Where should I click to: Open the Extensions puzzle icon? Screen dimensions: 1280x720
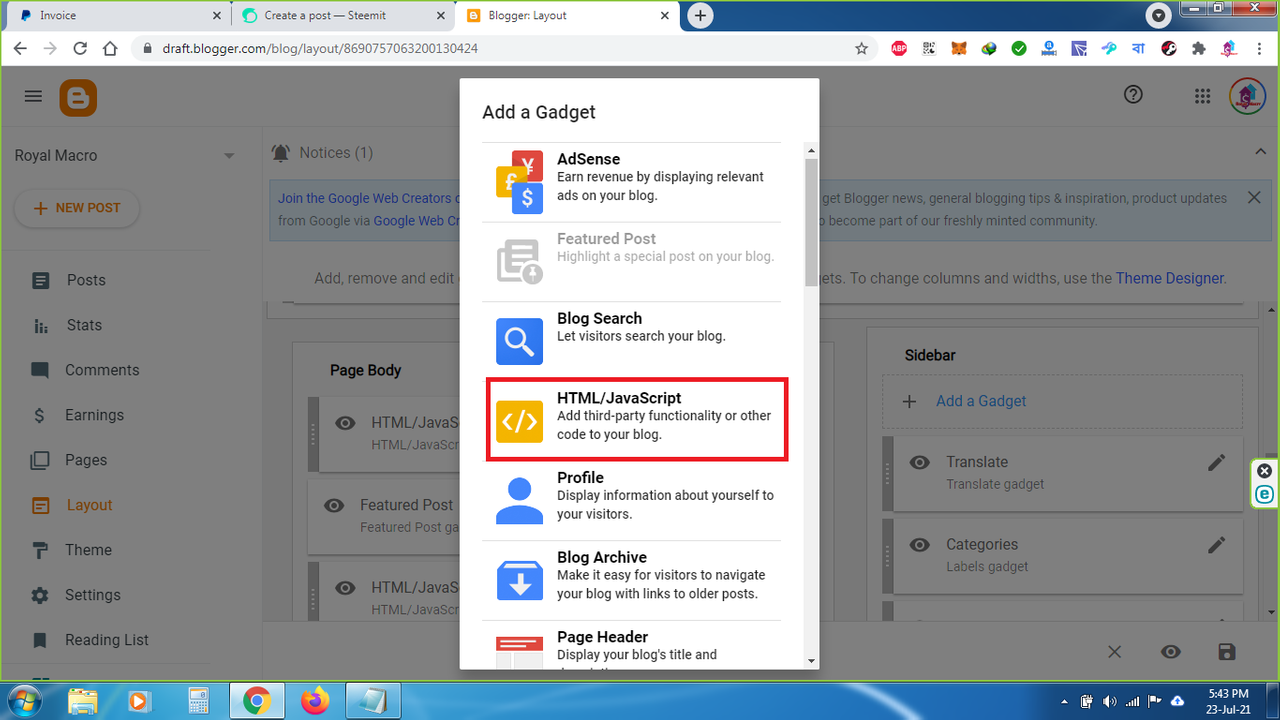click(1199, 48)
